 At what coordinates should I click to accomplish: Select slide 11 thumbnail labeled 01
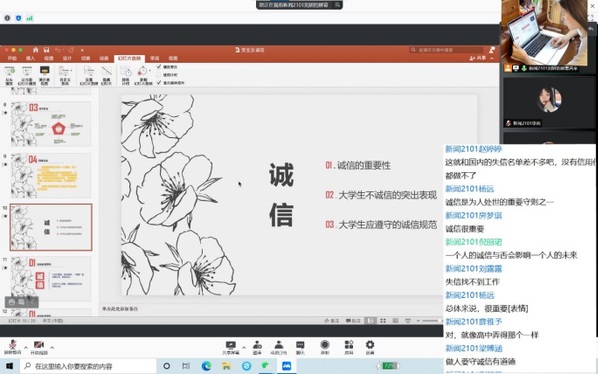(50, 279)
